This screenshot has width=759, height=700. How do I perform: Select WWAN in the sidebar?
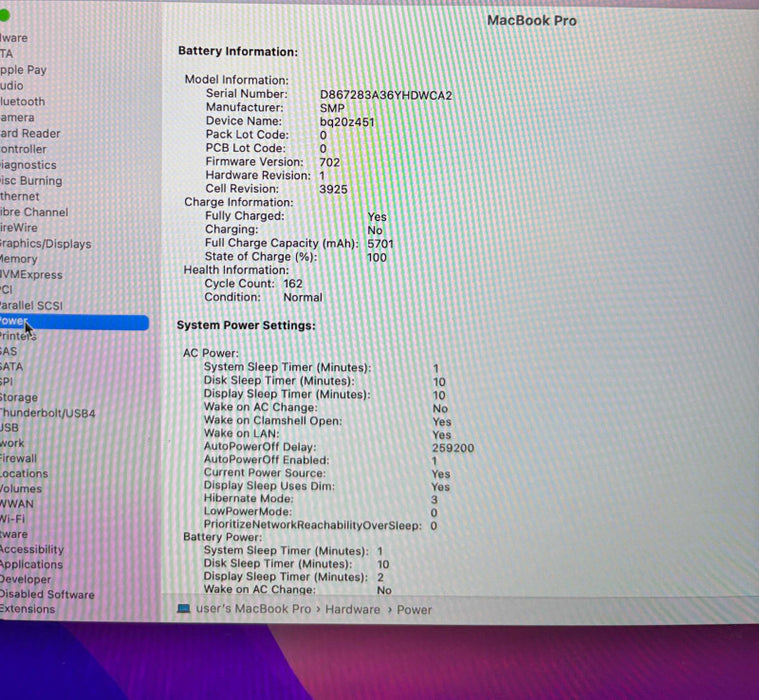pos(17,503)
